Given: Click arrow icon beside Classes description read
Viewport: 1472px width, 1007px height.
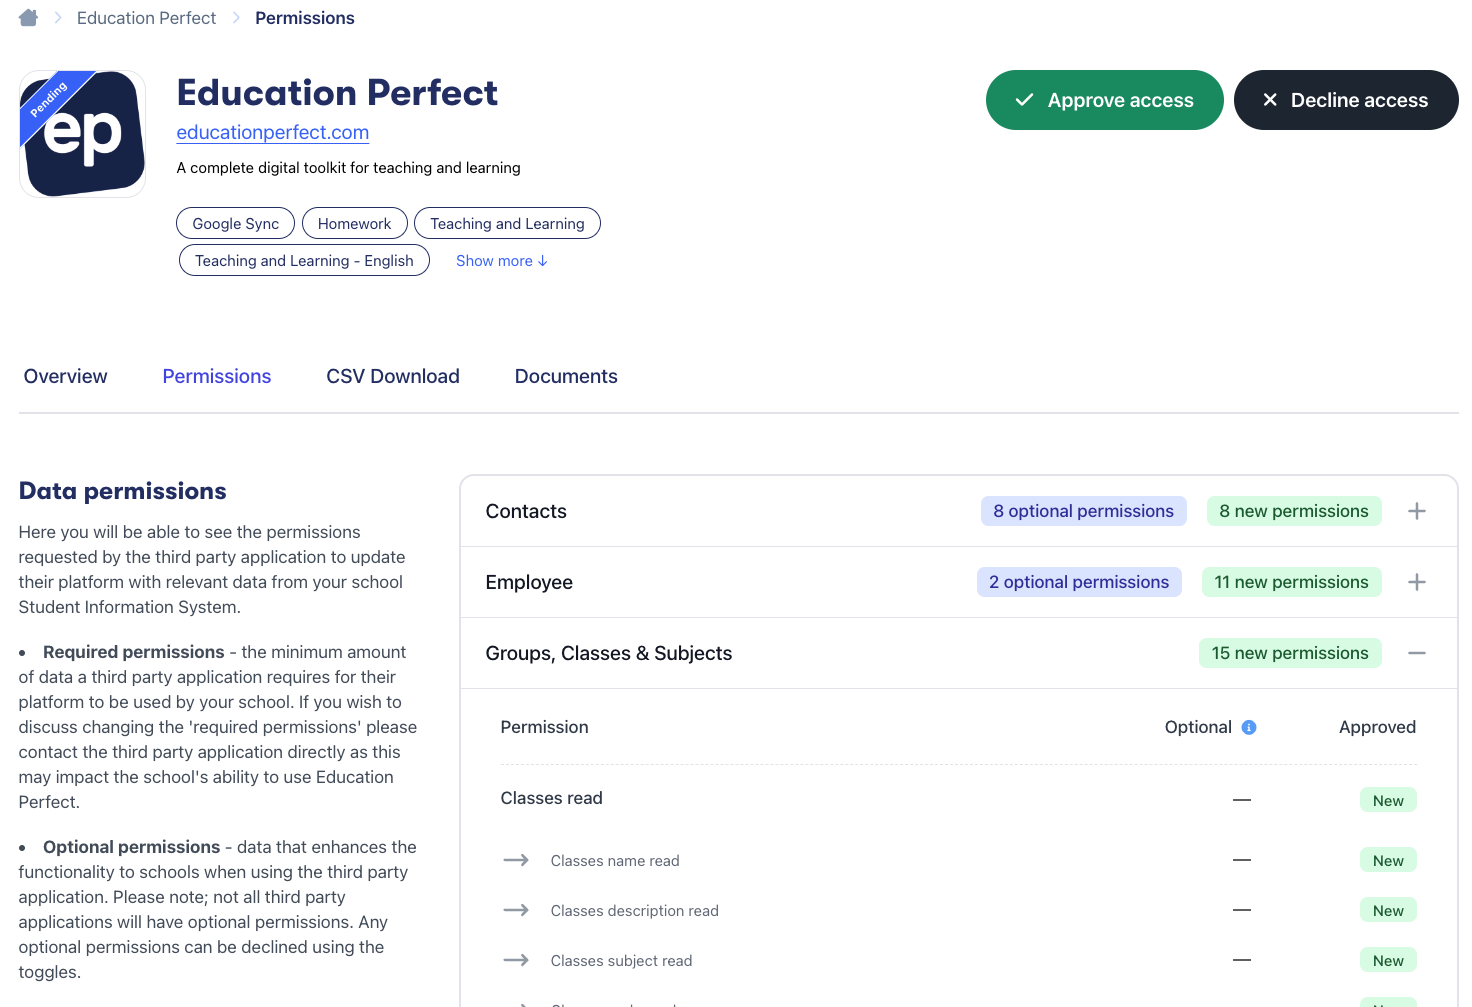Looking at the screenshot, I should (x=516, y=910).
